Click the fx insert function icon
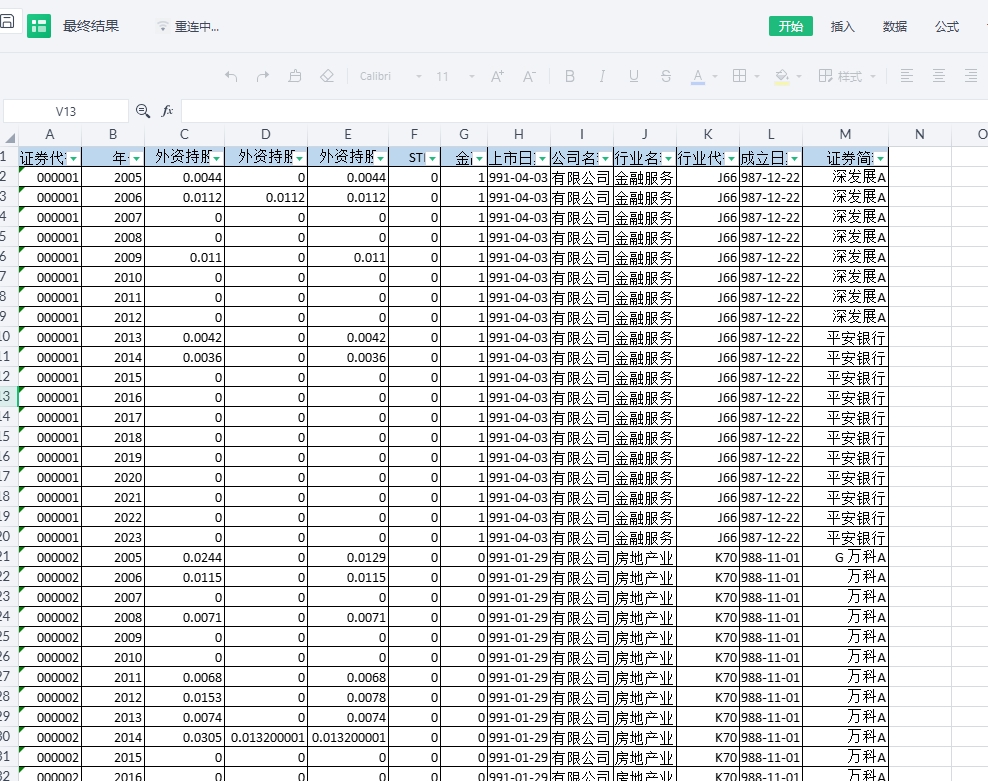 coord(167,112)
